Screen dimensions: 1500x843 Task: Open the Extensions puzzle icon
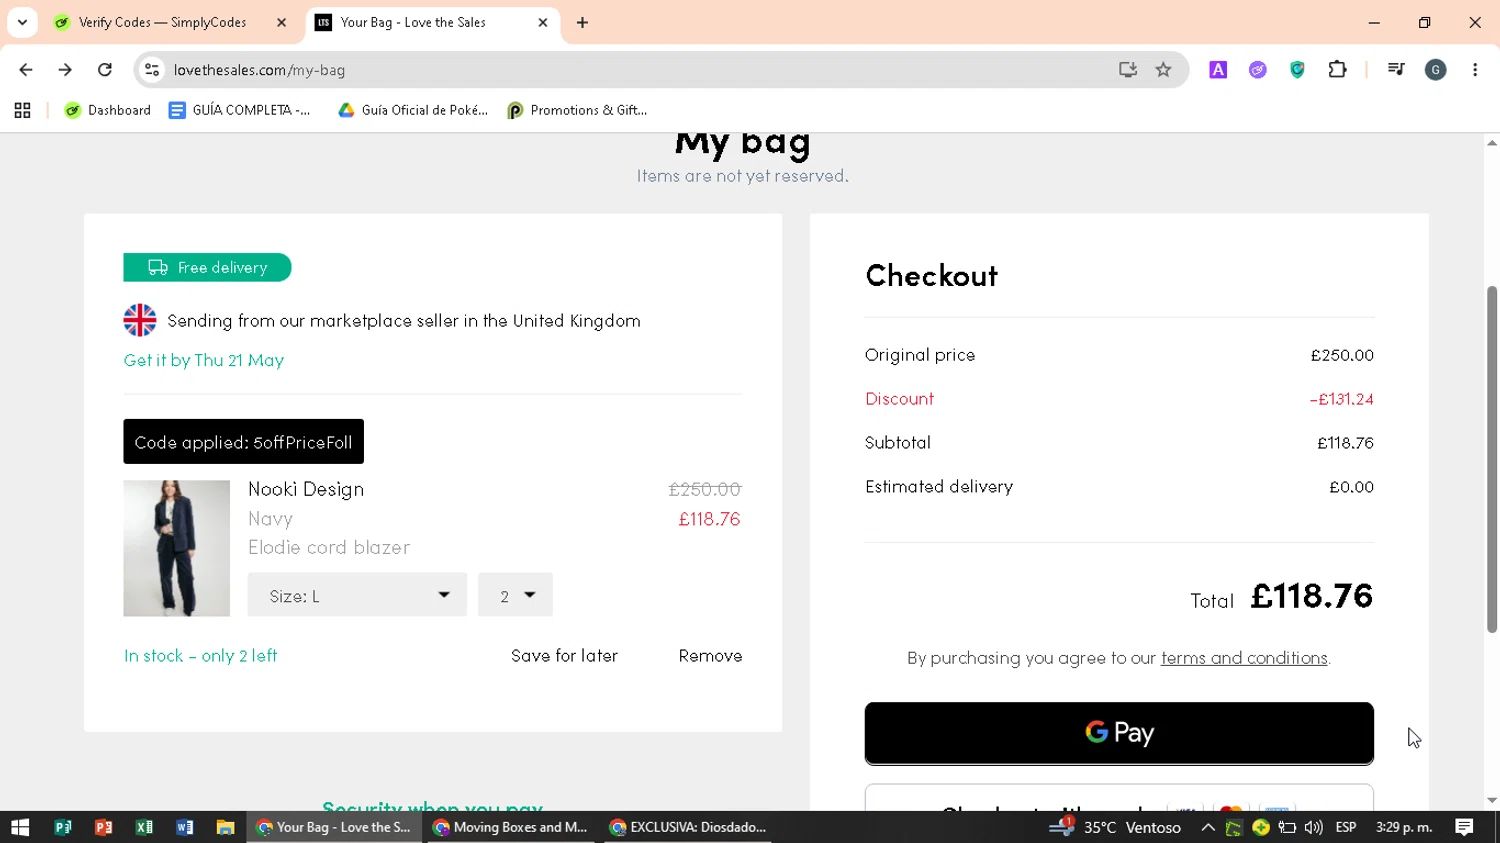1337,70
